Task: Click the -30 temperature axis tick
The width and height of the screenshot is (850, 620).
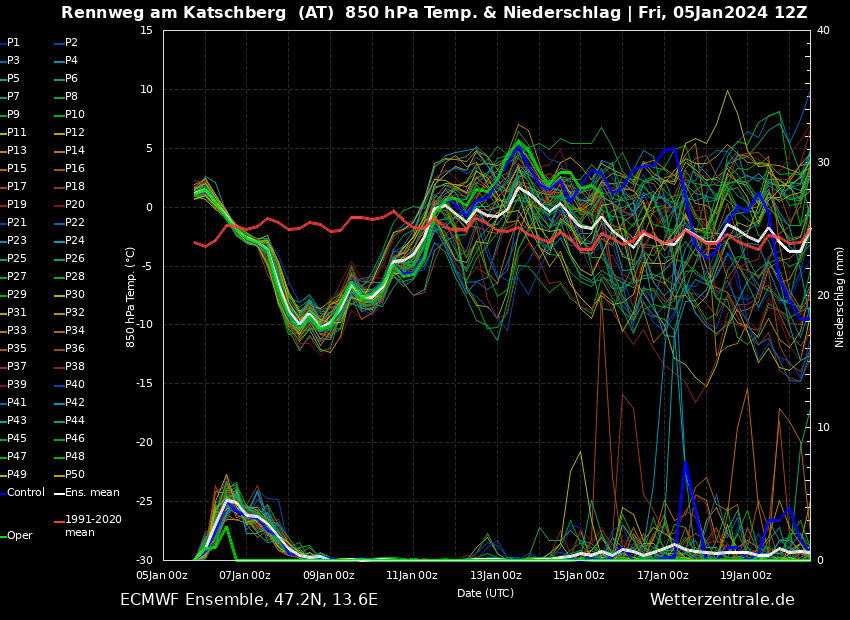Action: [x=145, y=560]
